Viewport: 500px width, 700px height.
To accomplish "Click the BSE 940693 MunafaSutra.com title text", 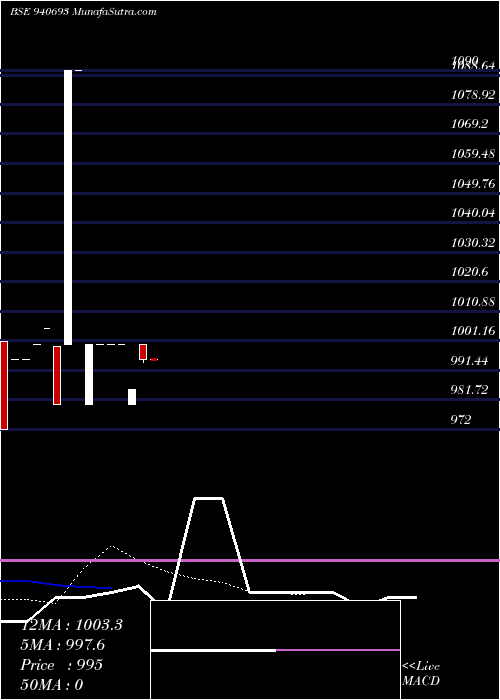I will pyautogui.click(x=83, y=12).
